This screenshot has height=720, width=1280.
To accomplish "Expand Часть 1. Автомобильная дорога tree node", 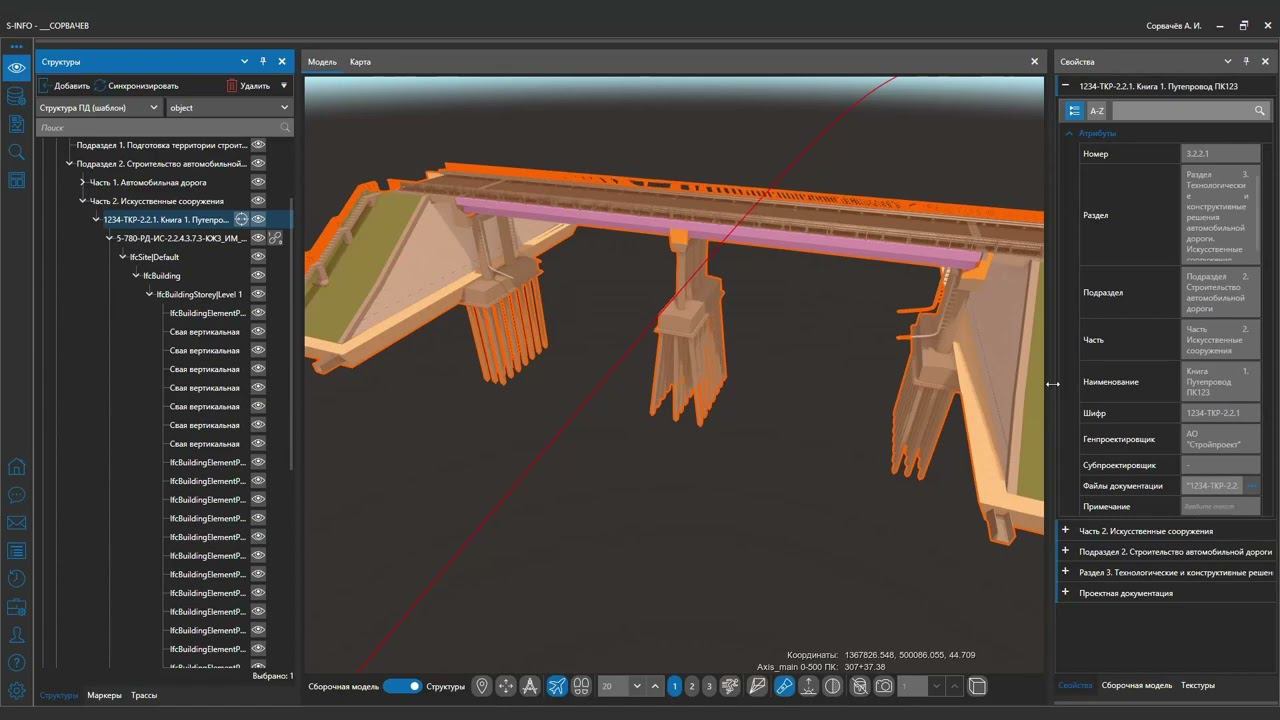I will 83,183.
